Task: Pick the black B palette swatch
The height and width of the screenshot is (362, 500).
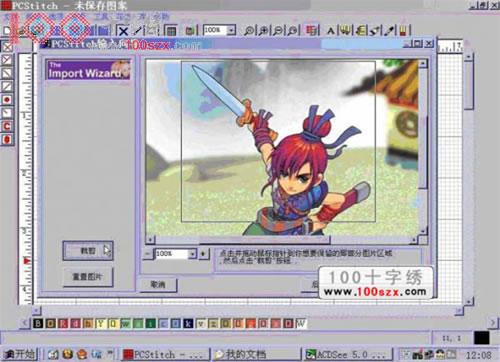Action: click(x=38, y=323)
